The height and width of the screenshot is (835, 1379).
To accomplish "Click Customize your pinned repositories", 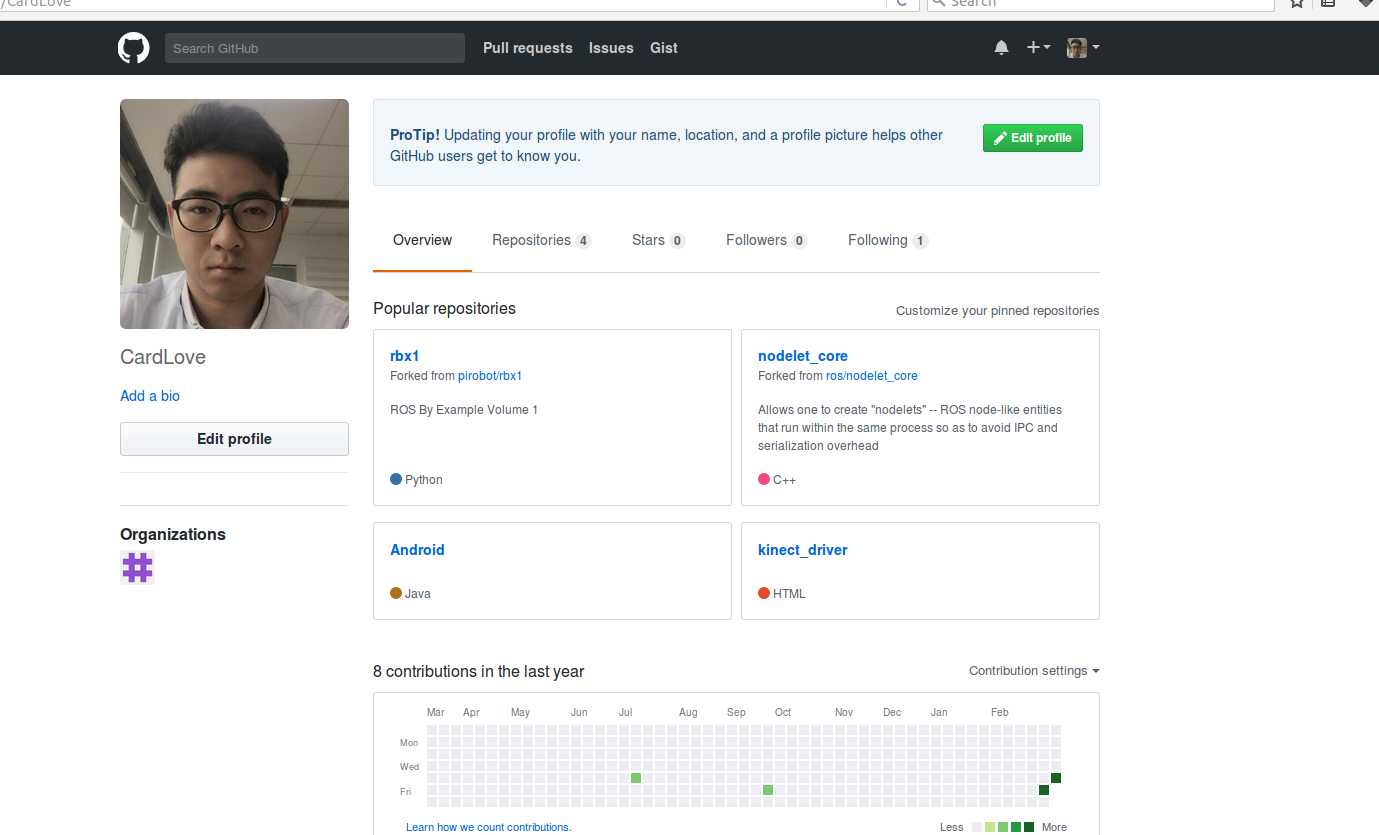I will [x=997, y=311].
